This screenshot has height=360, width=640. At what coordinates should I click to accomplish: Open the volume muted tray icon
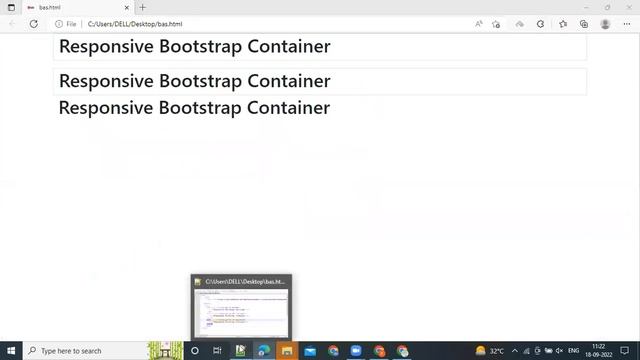tap(560, 351)
